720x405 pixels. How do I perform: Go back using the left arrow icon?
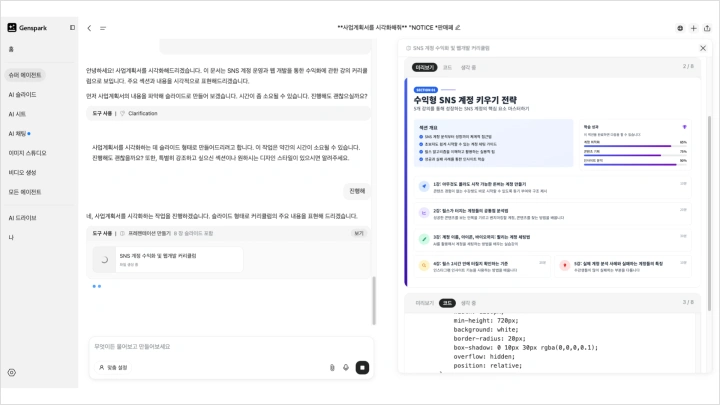click(89, 28)
